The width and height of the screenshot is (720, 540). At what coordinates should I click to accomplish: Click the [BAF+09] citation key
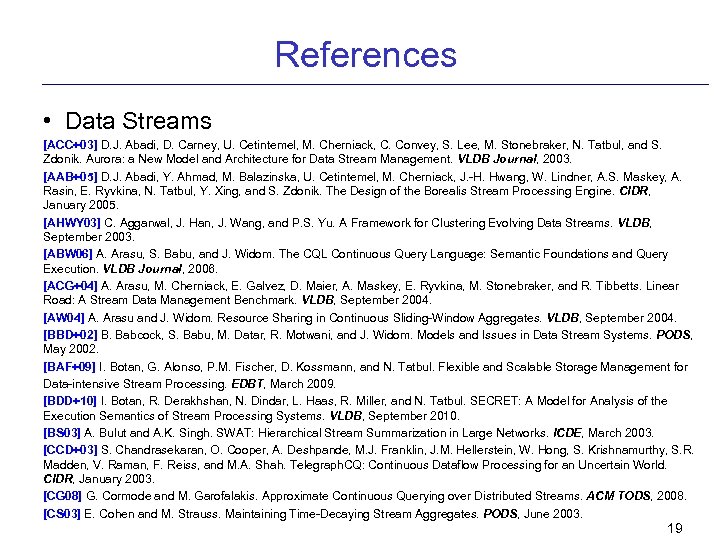point(69,367)
